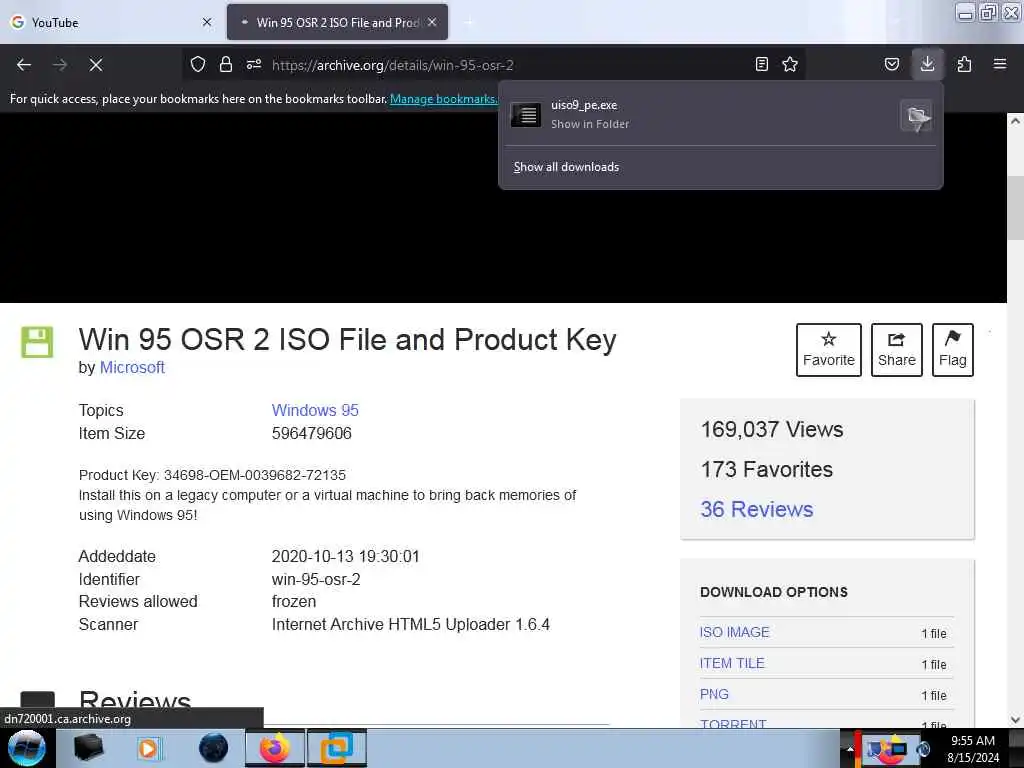Click the Item Size value 596479606
This screenshot has width=1024, height=768.
[x=312, y=434]
